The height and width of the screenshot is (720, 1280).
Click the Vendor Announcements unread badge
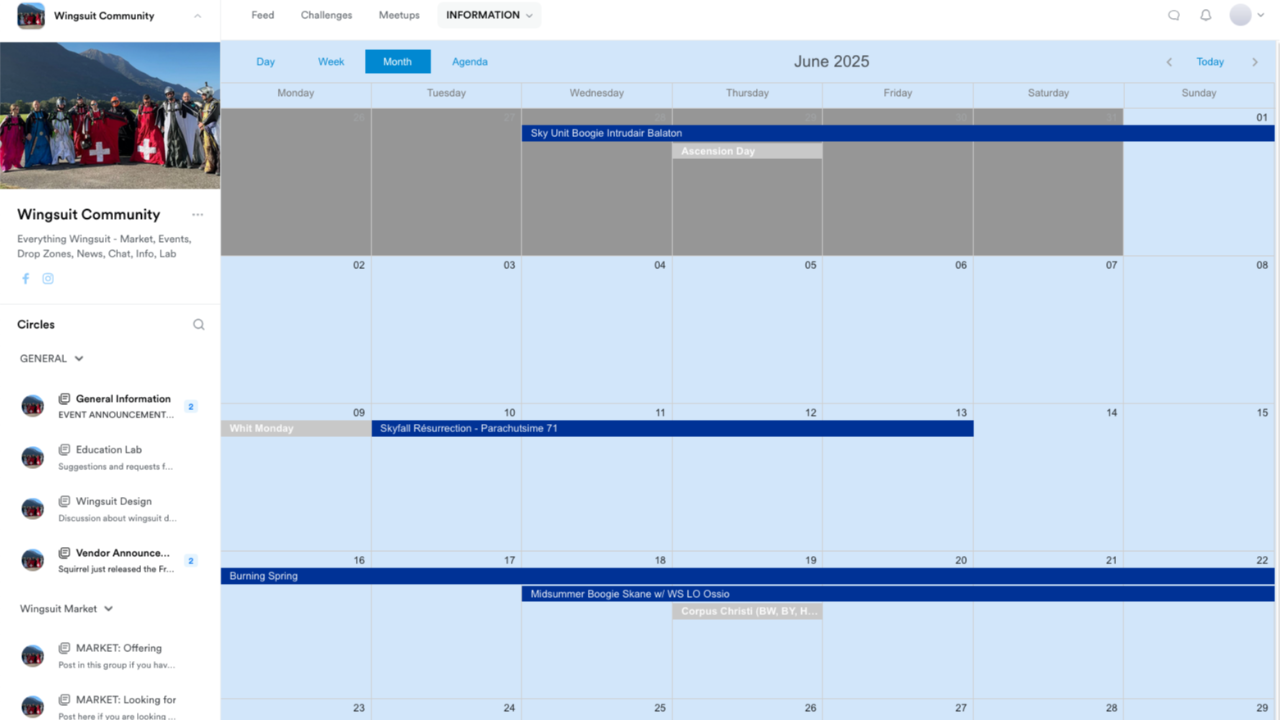[191, 560]
